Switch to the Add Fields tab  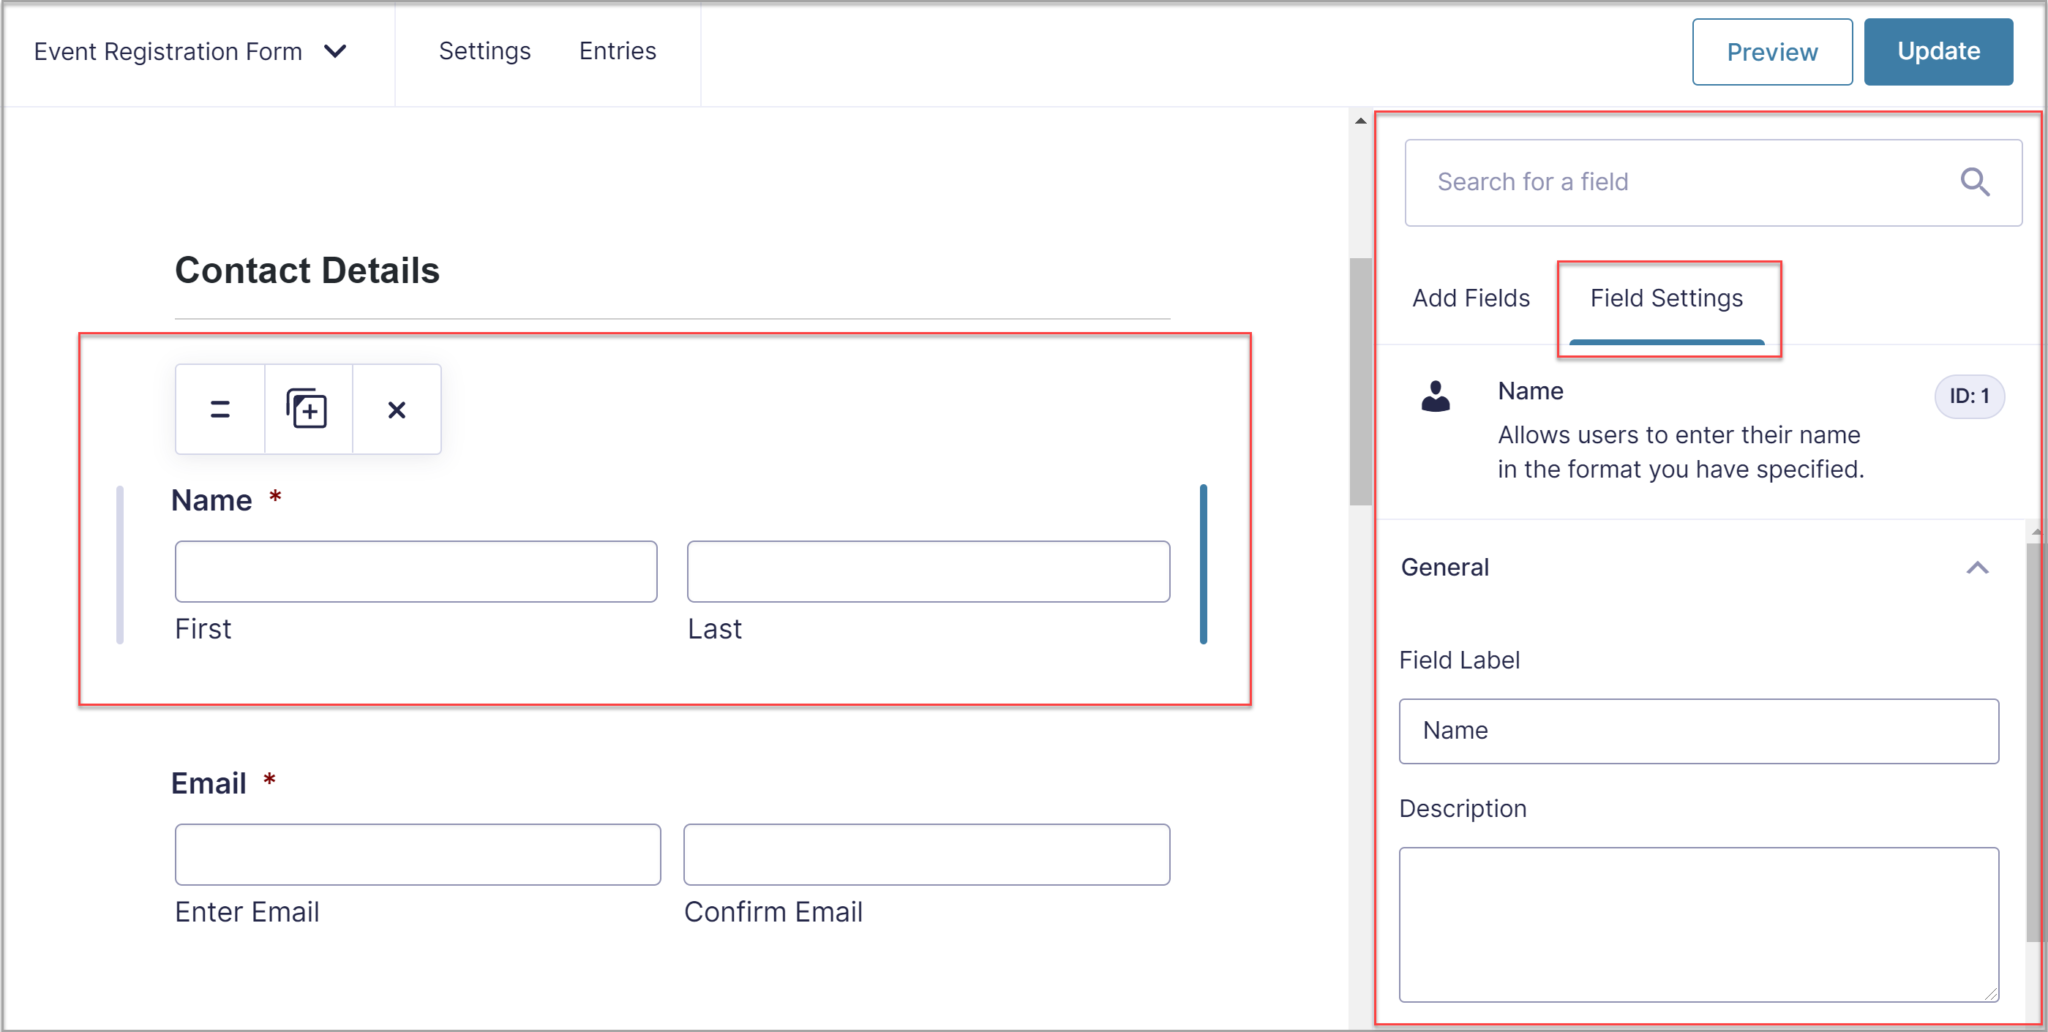[x=1469, y=298]
